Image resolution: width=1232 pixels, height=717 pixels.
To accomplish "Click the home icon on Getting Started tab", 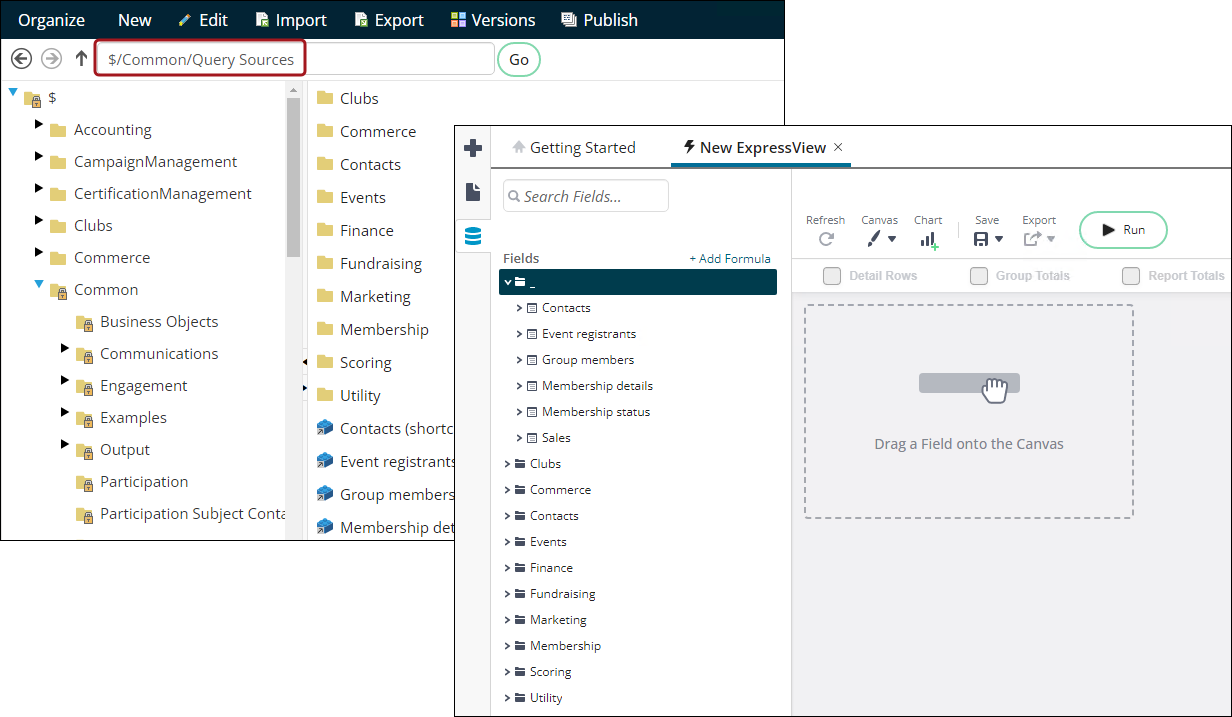I will point(518,147).
